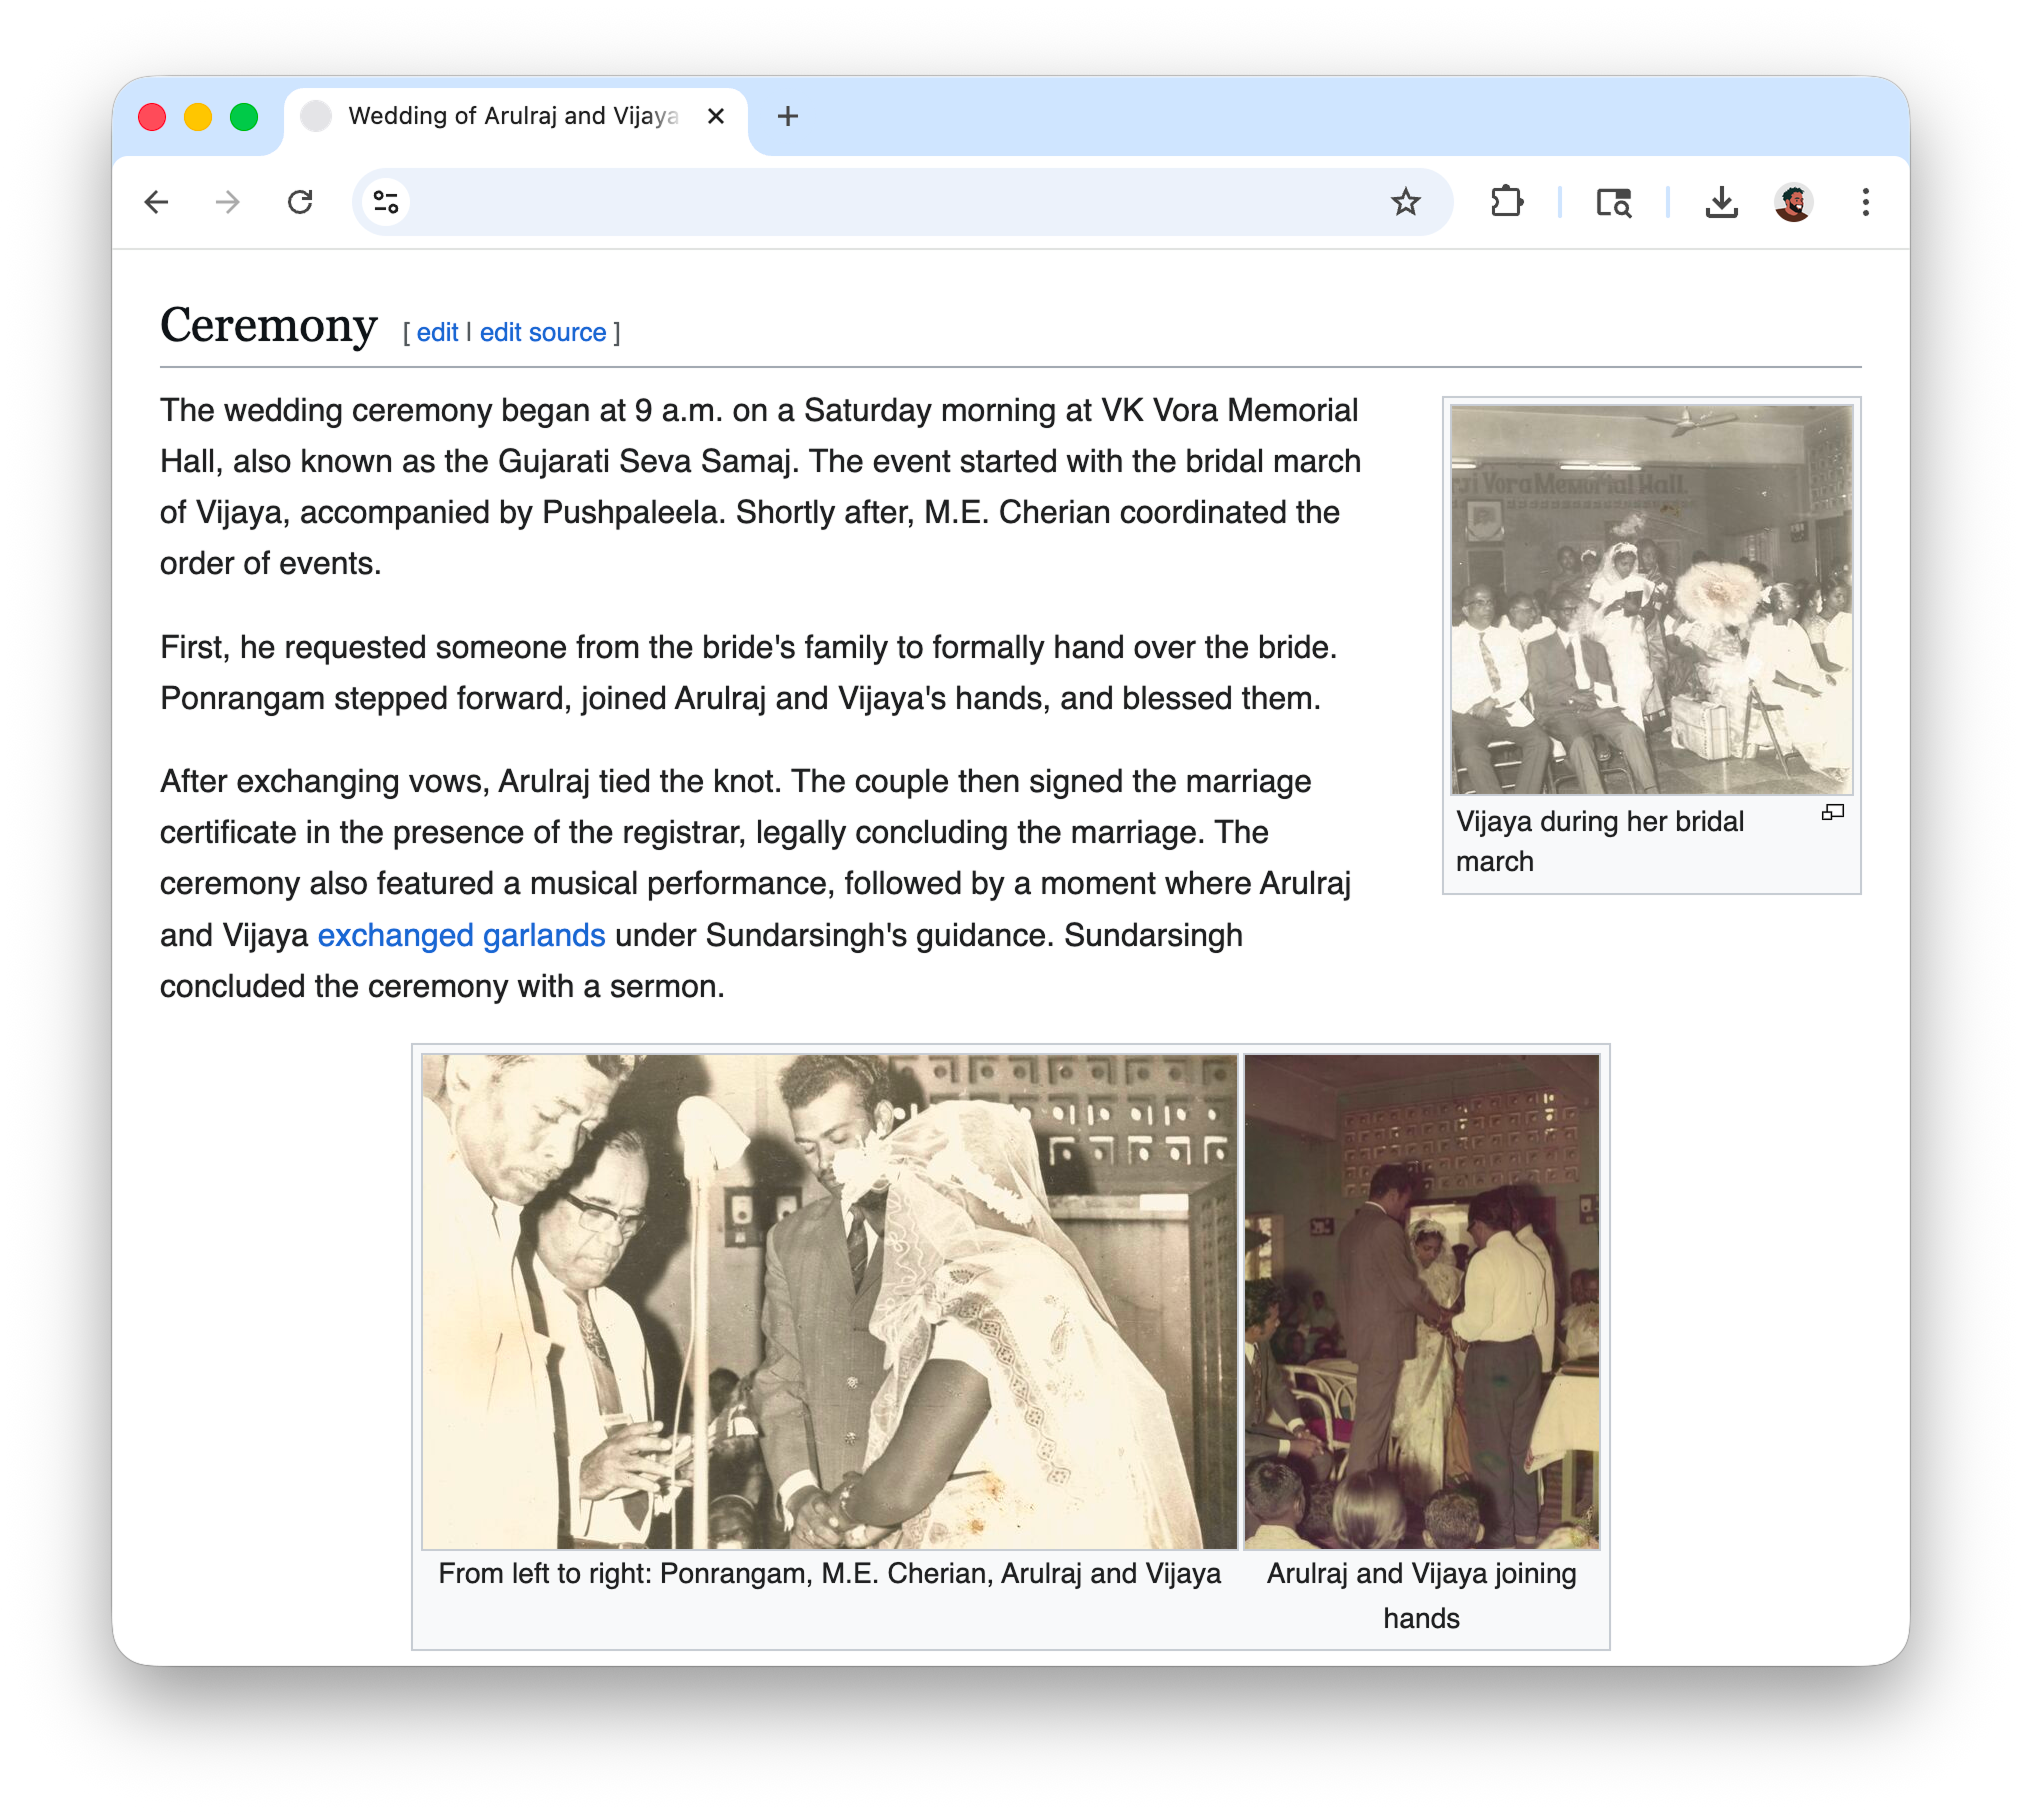Image resolution: width=2022 pixels, height=1814 pixels.
Task: Select the Wedding of Arulraj and Vijaya tab
Action: (512, 116)
